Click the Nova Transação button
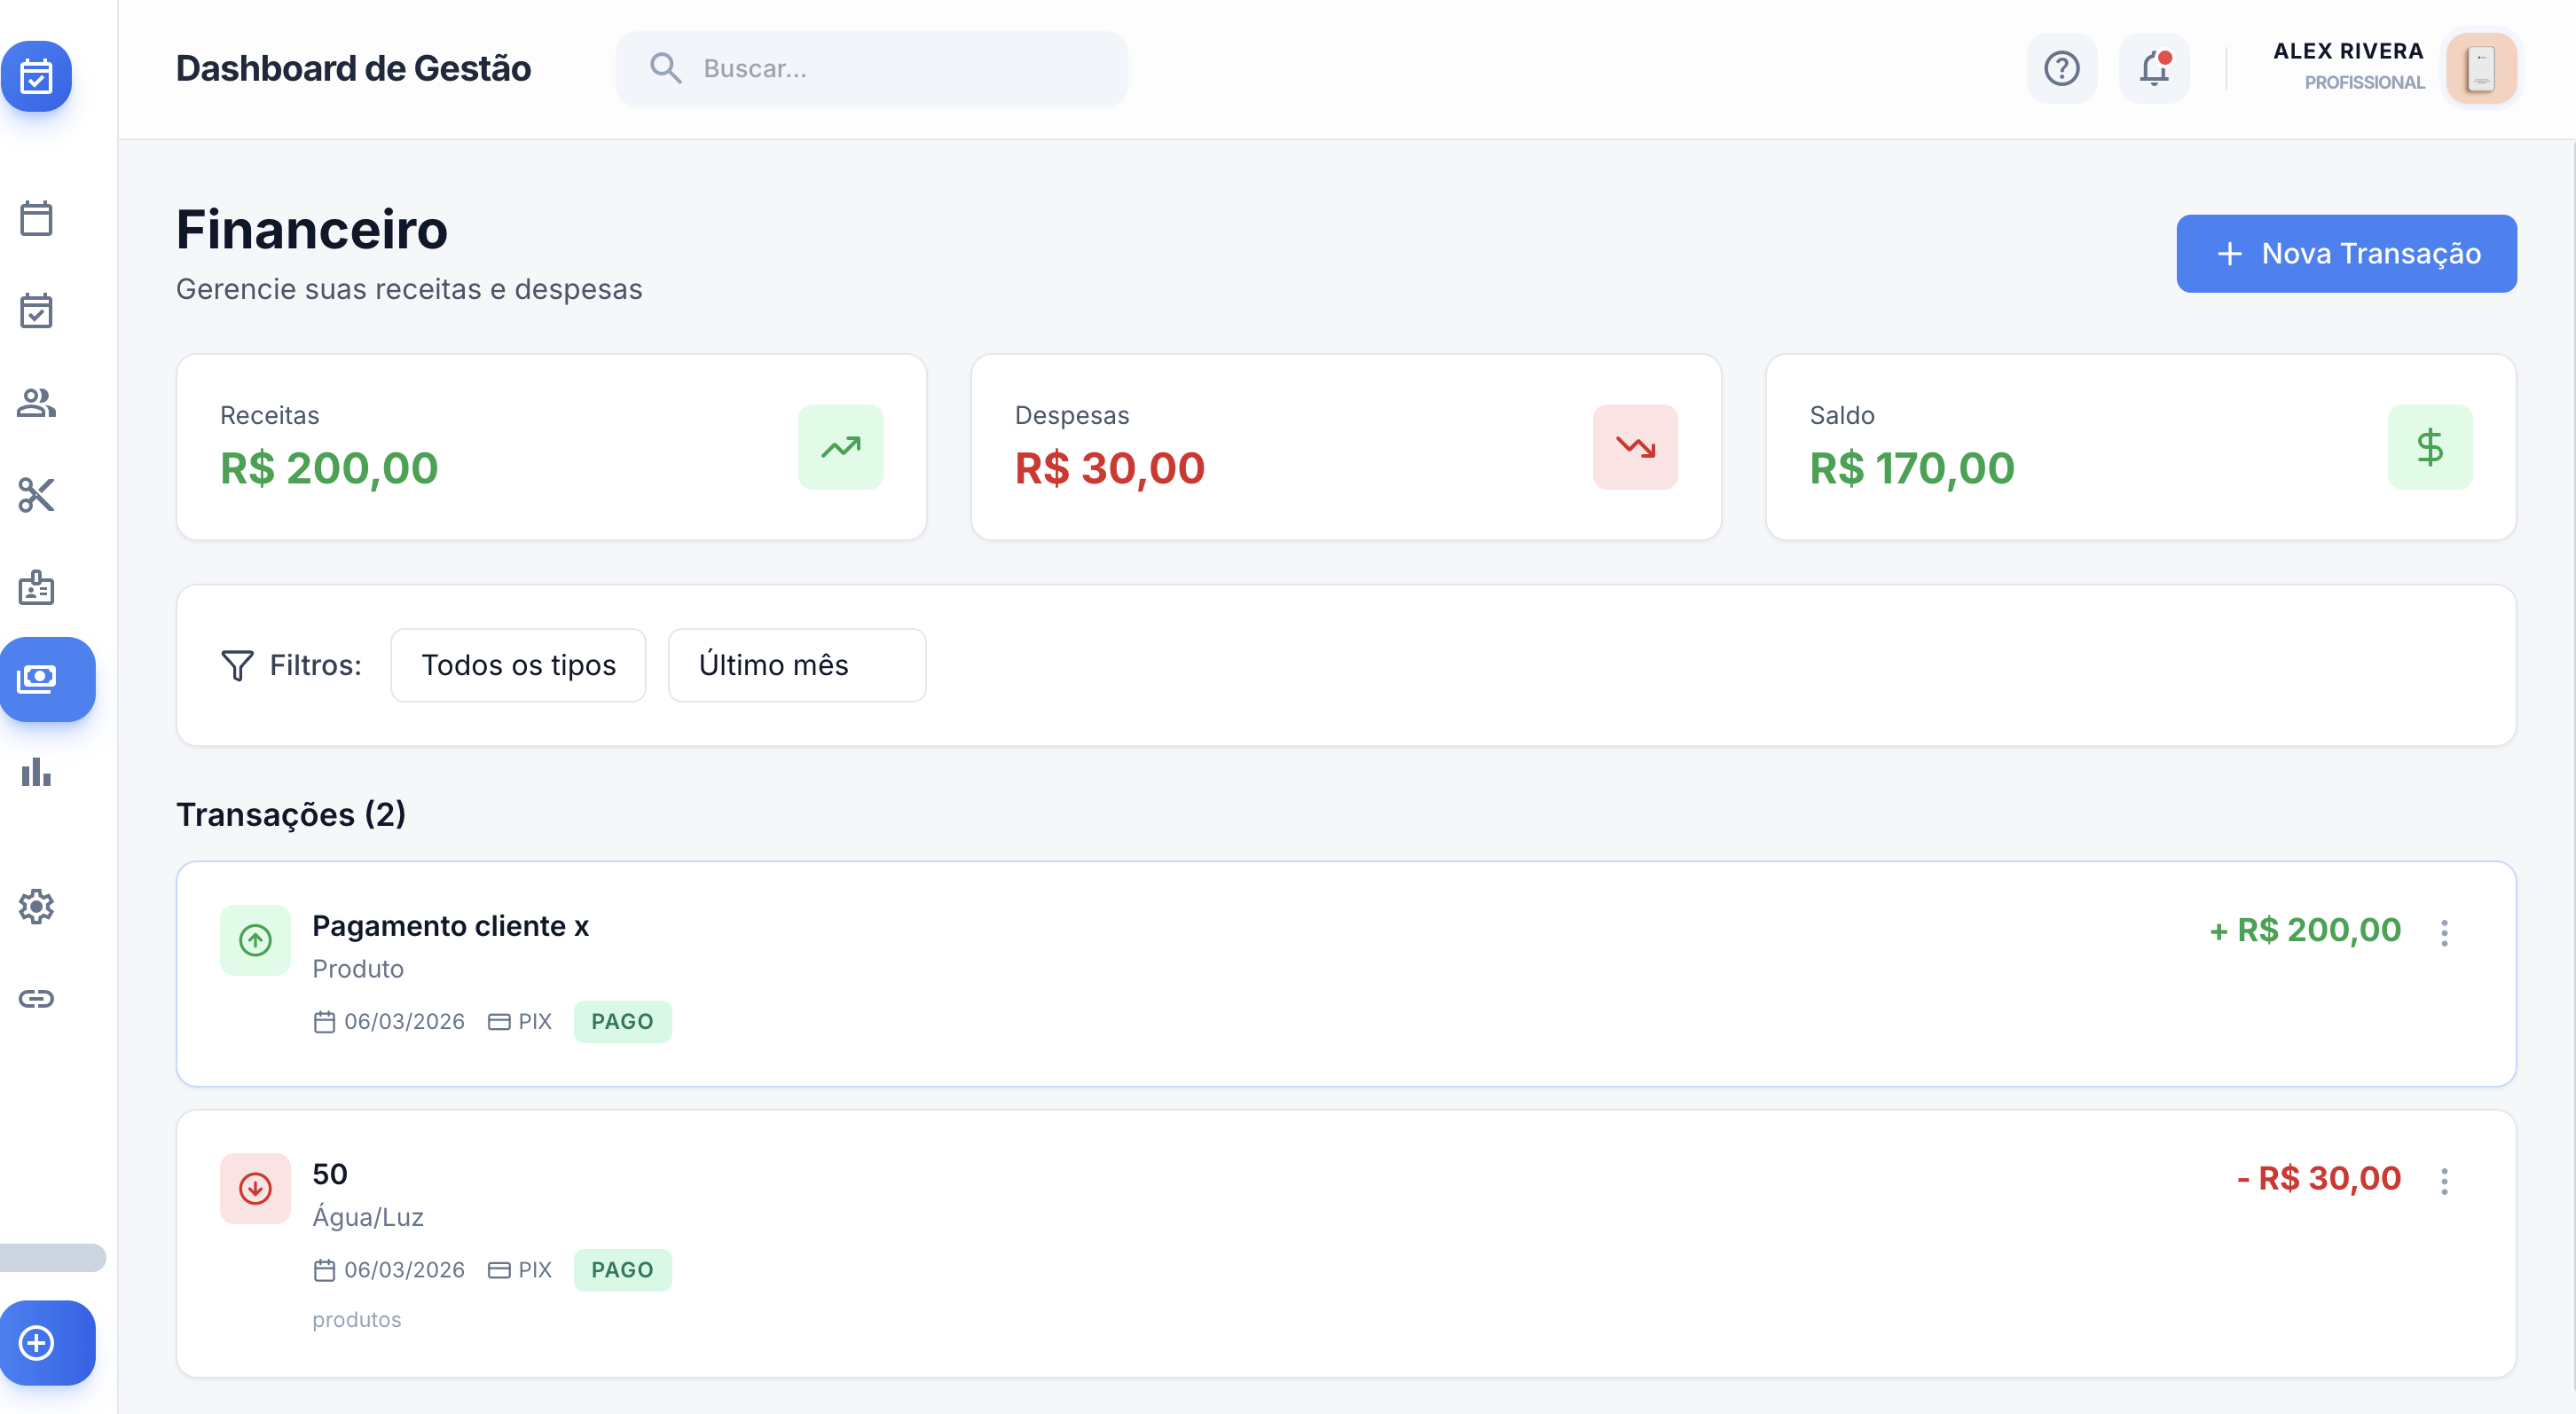2576x1414 pixels. pyautogui.click(x=2346, y=253)
